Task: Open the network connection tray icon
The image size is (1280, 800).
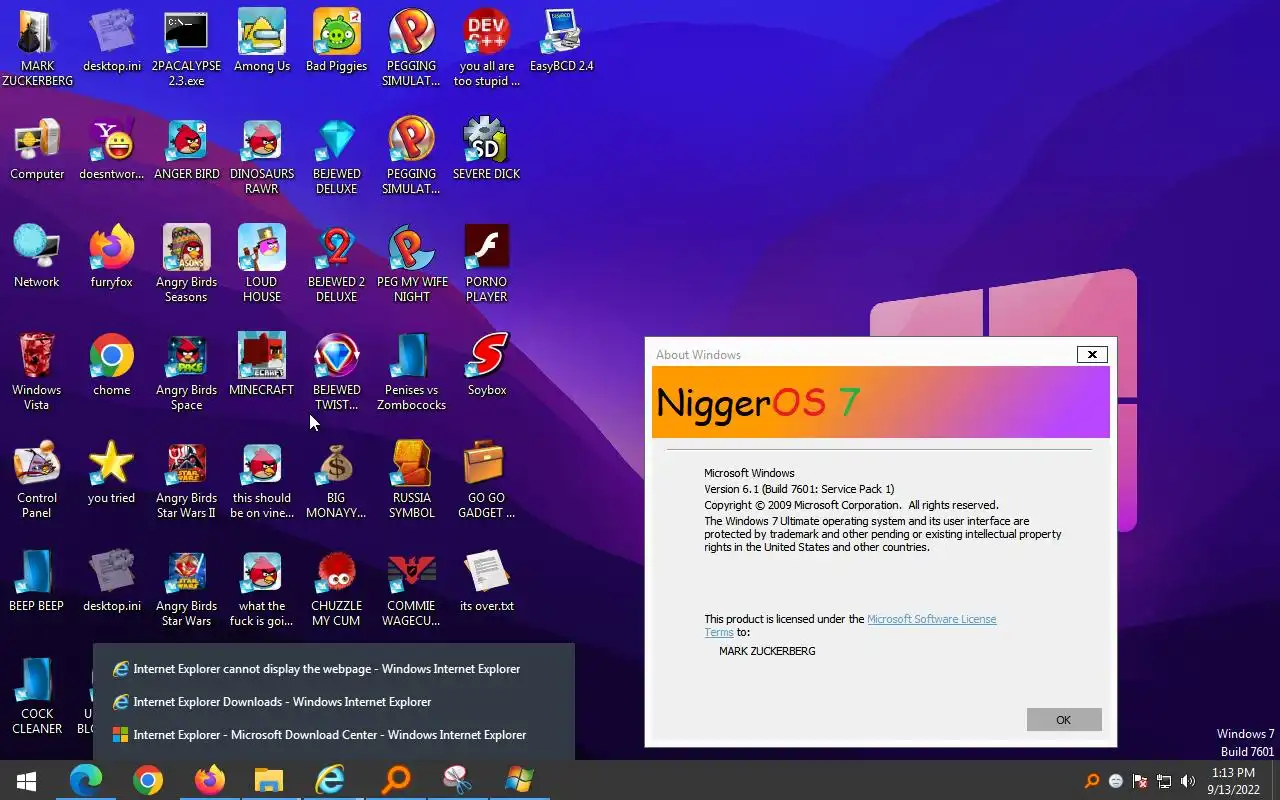Action: [x=1164, y=781]
